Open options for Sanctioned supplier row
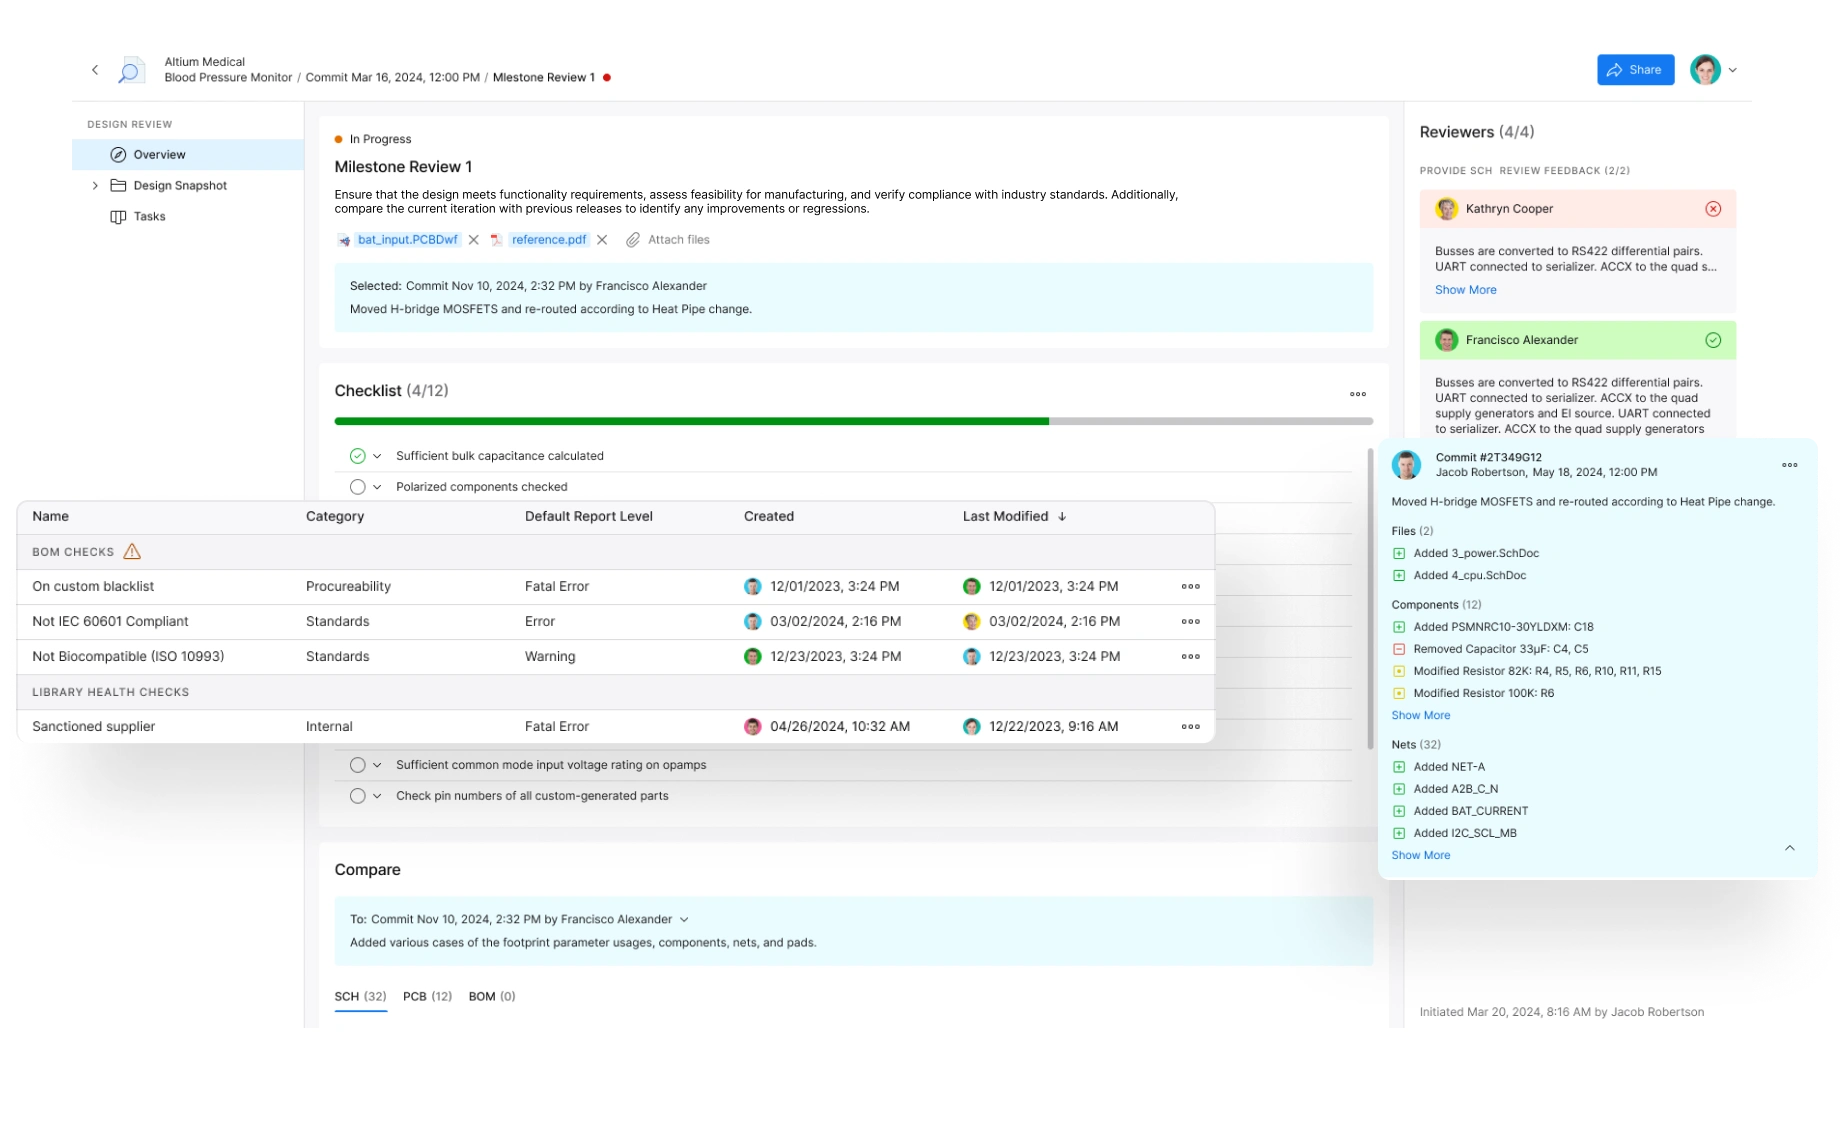 pyautogui.click(x=1190, y=727)
